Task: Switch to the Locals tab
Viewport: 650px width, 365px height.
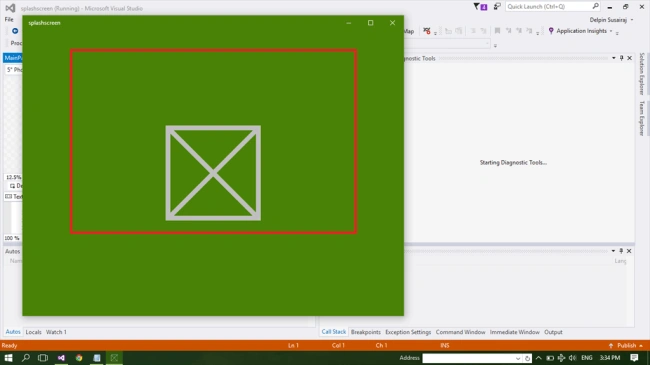Action: pos(34,332)
